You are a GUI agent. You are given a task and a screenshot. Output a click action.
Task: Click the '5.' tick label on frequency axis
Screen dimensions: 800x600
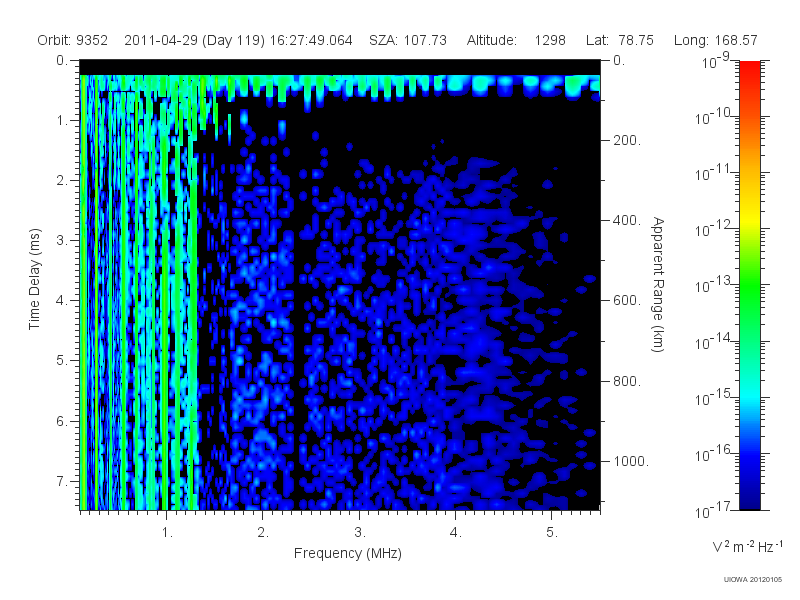(x=552, y=533)
